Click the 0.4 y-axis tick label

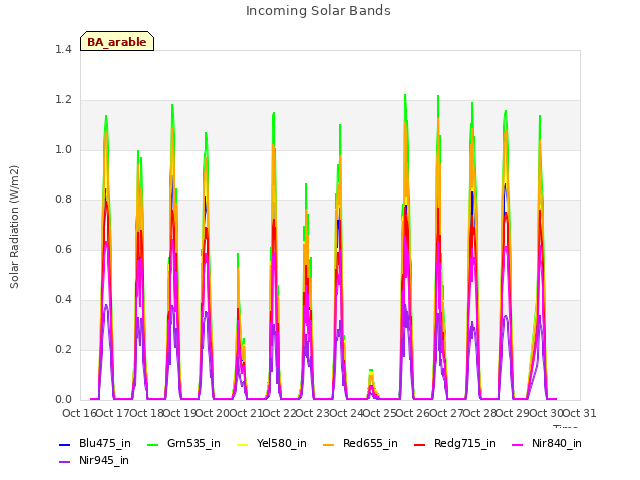[x=63, y=300]
